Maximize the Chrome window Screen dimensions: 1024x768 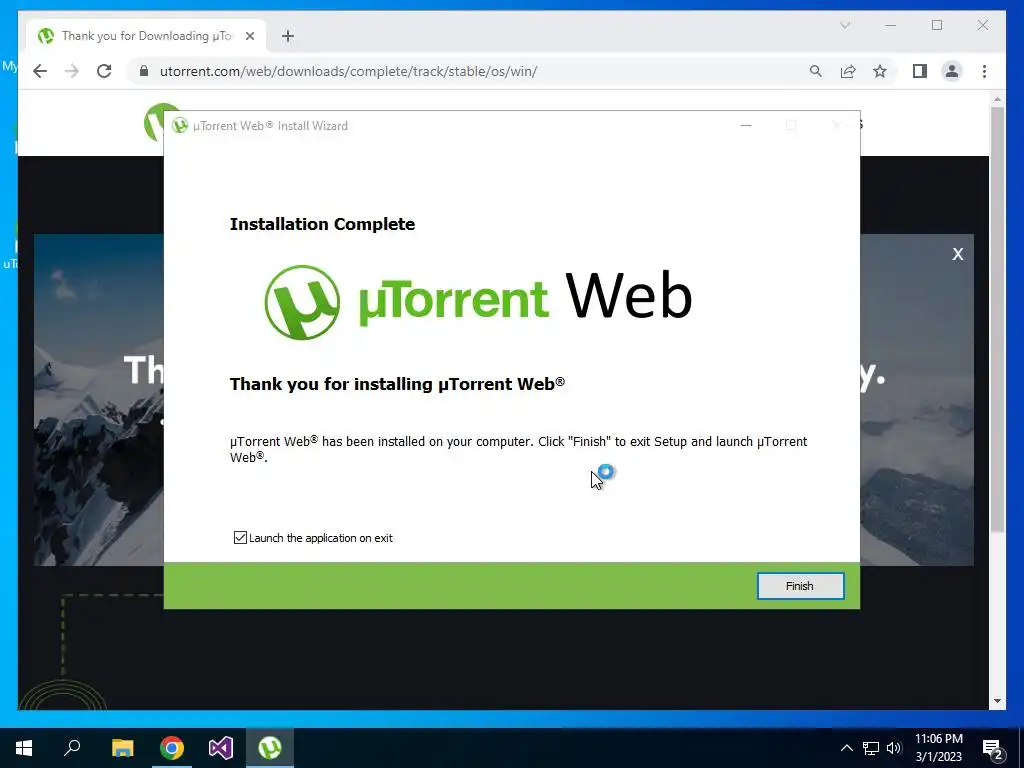[937, 25]
